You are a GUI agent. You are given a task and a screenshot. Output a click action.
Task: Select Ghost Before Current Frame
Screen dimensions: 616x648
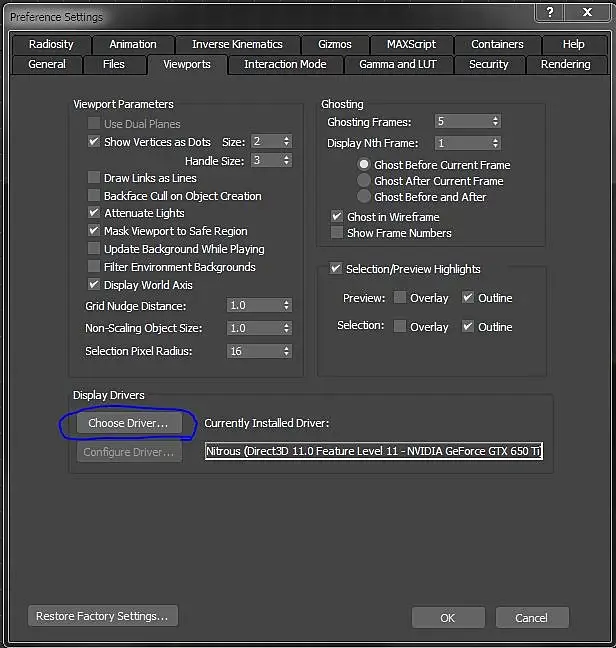pyautogui.click(x=364, y=164)
